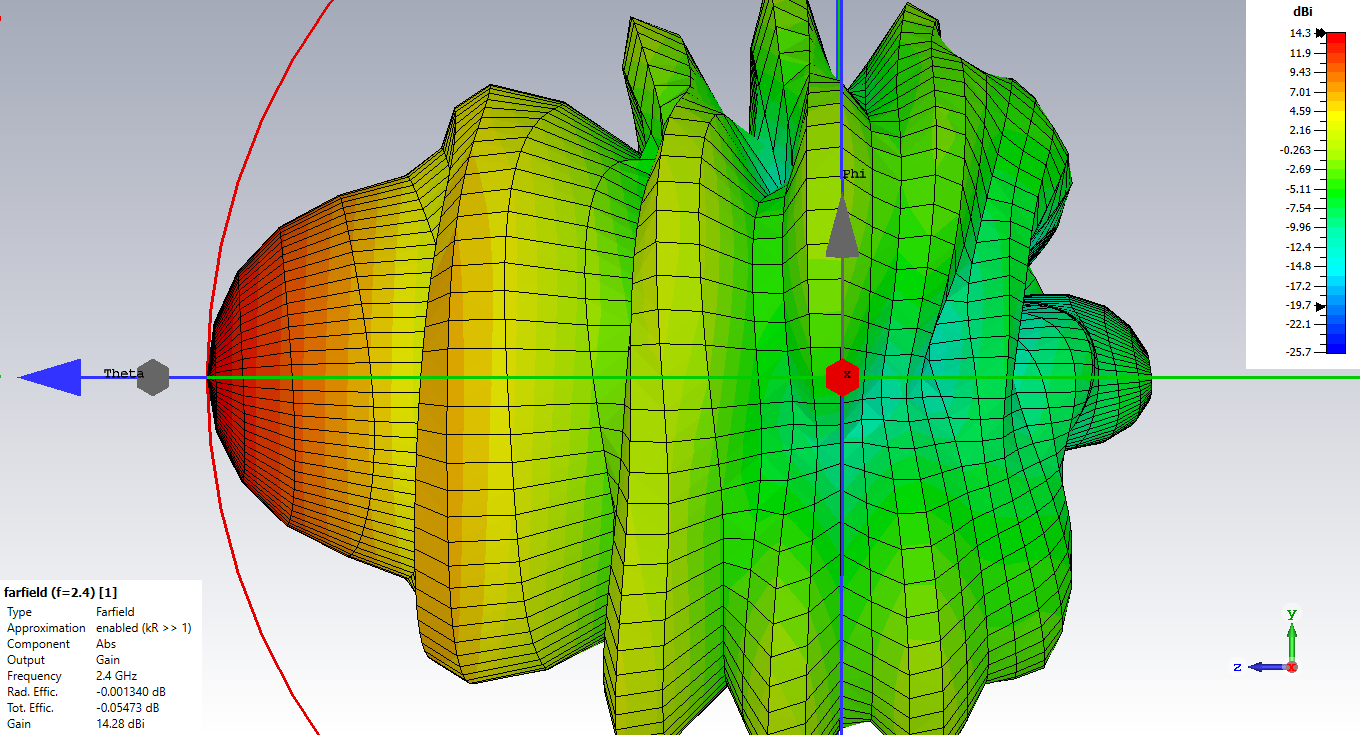Grab the 14.3 maximum marker on color scale
Image resolution: width=1360 pixels, height=735 pixels.
point(1321,33)
